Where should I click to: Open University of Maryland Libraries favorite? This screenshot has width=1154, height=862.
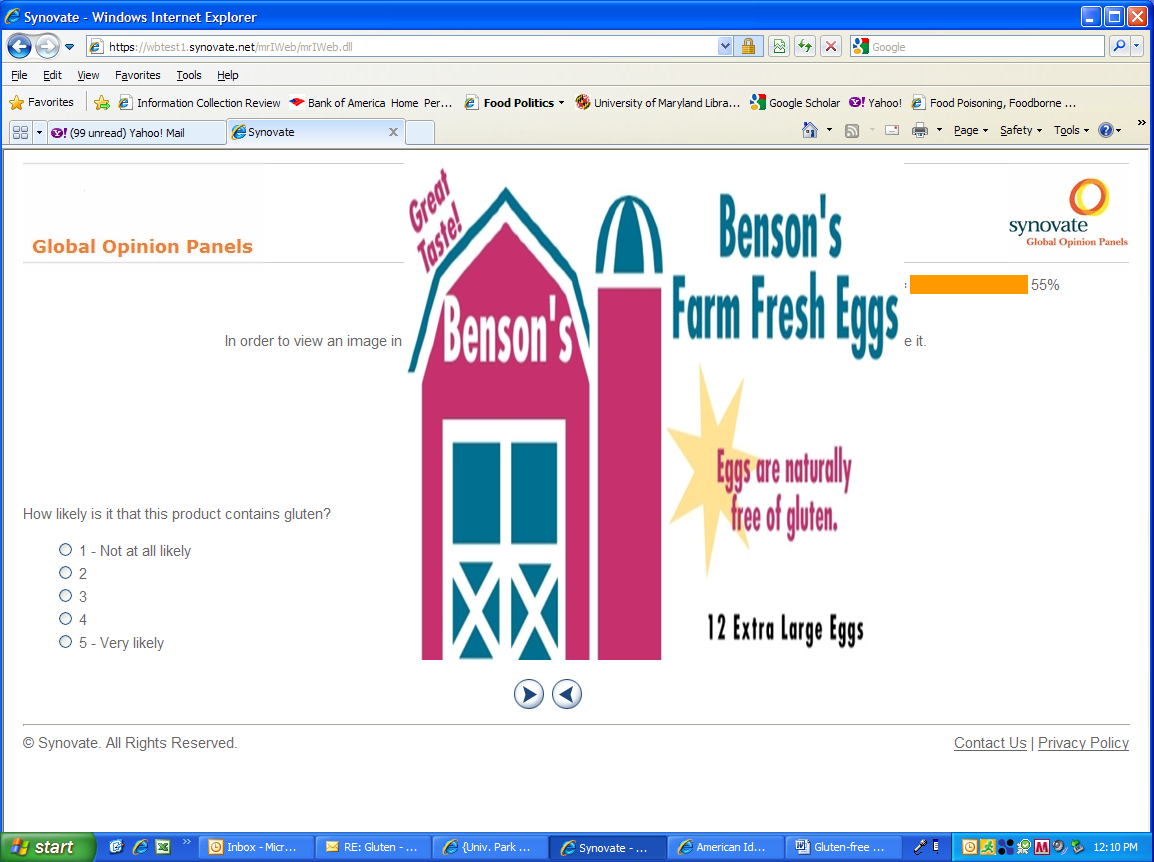point(658,103)
